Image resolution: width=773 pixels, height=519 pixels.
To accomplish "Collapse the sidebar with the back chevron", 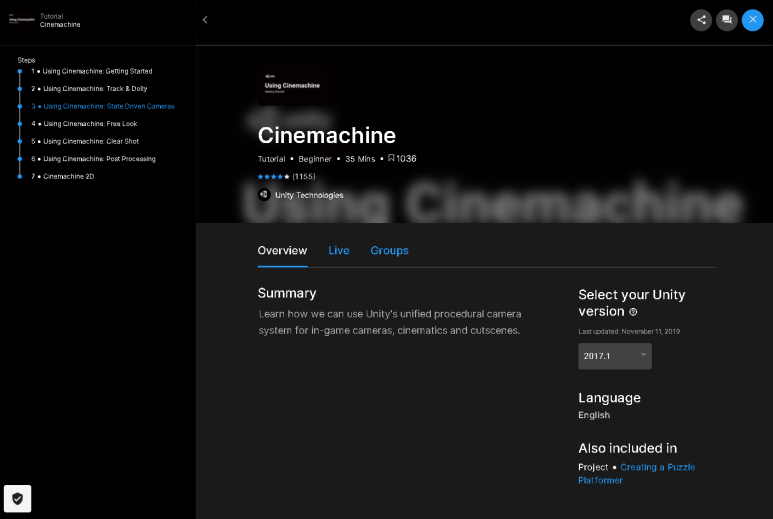I will coord(205,20).
